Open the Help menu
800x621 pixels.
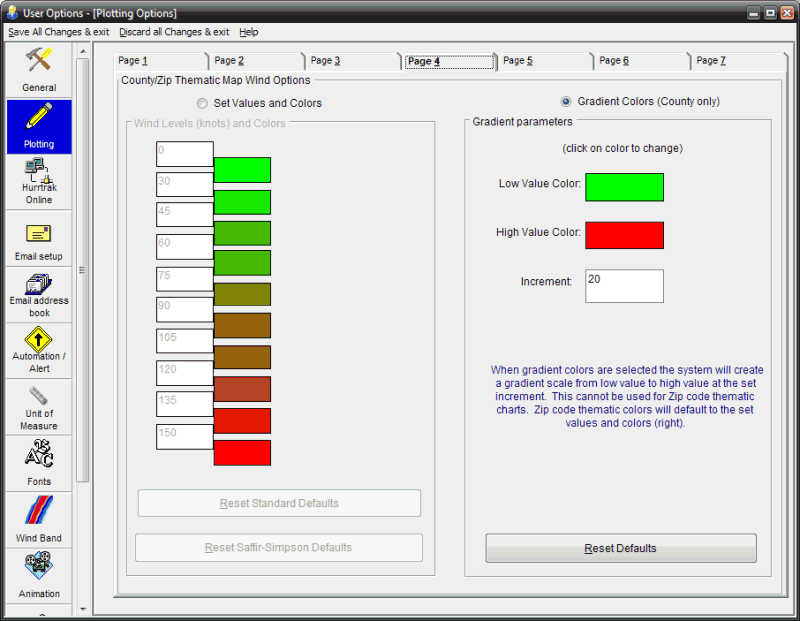[249, 32]
